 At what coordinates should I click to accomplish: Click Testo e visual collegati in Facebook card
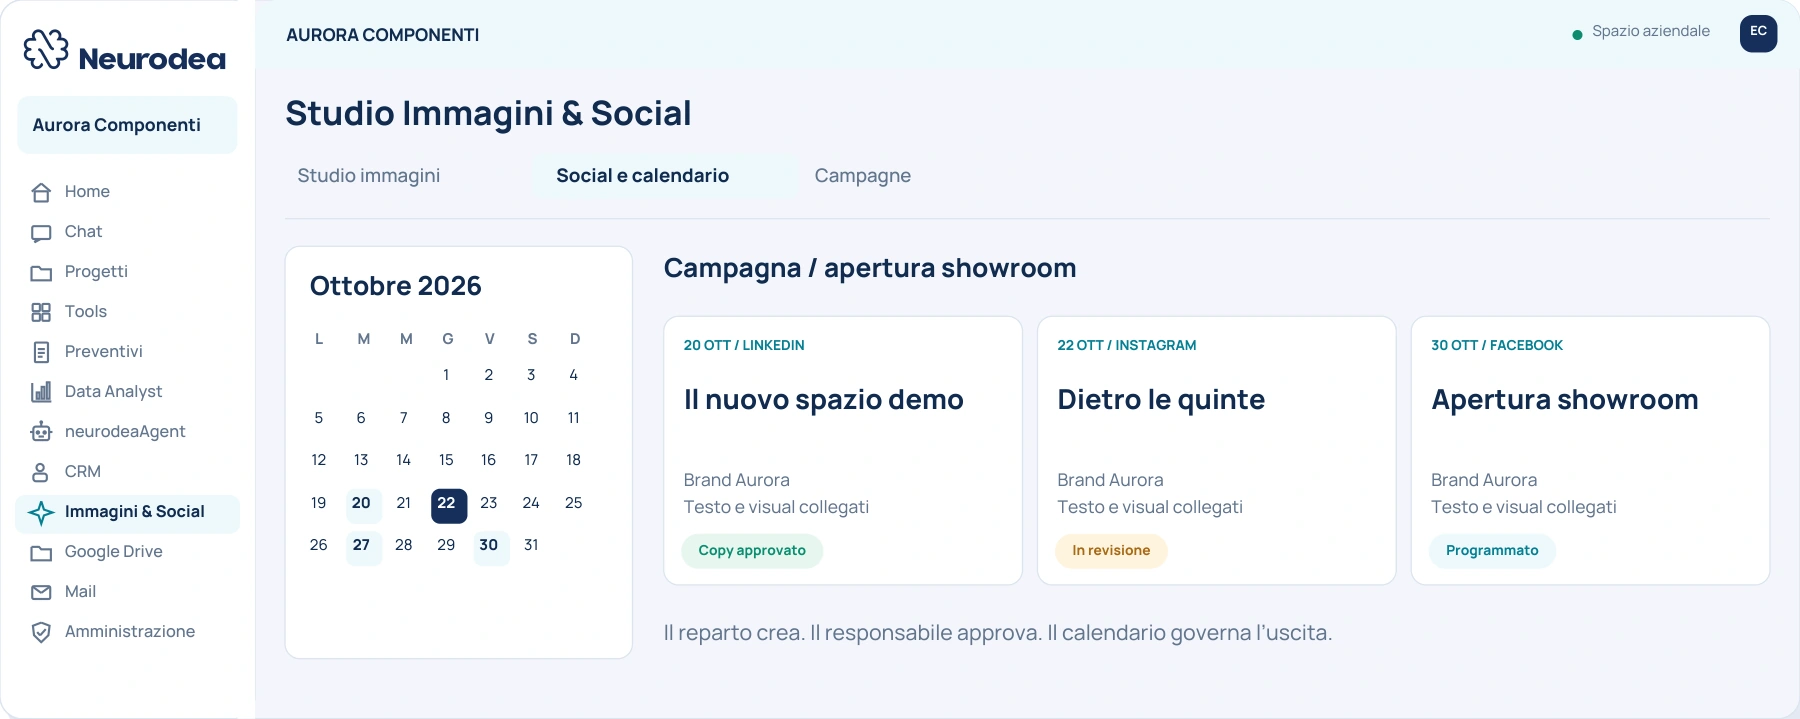pyautogui.click(x=1523, y=507)
